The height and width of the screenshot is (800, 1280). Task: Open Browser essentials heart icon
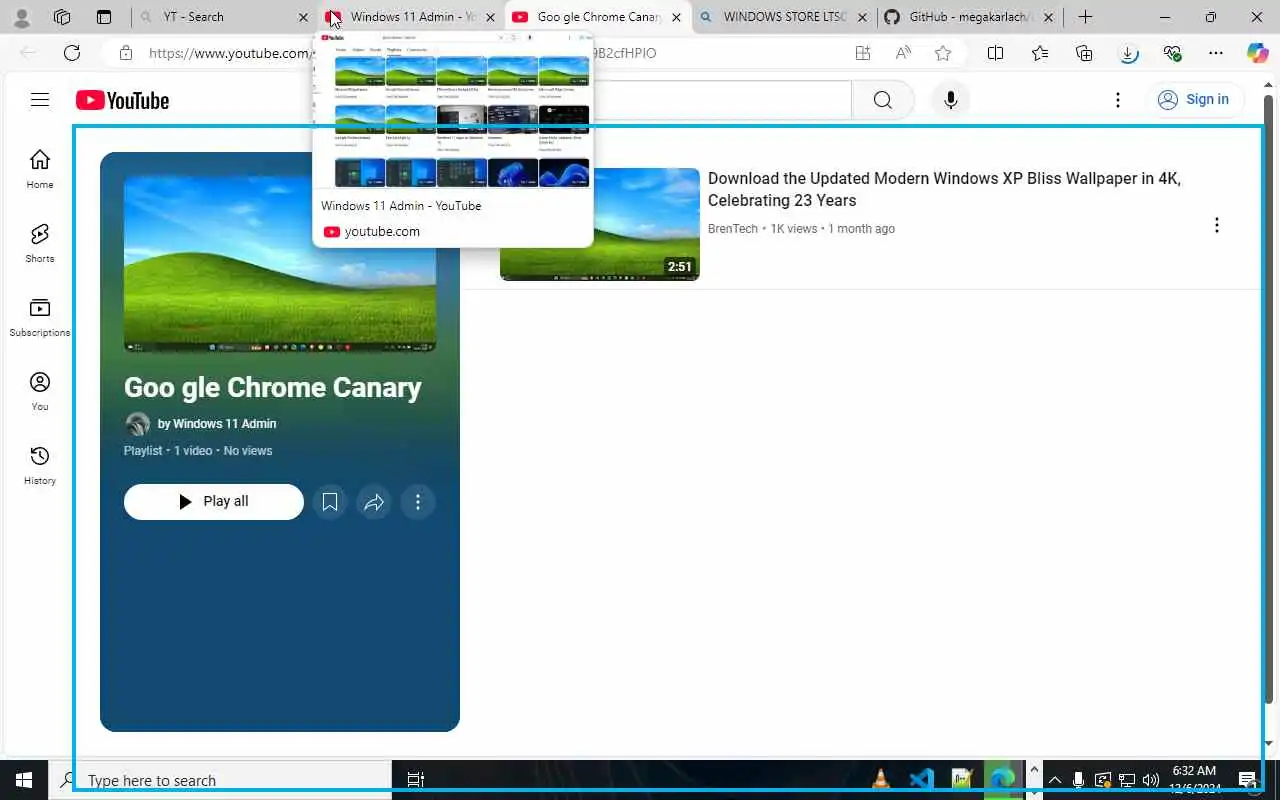1172,53
